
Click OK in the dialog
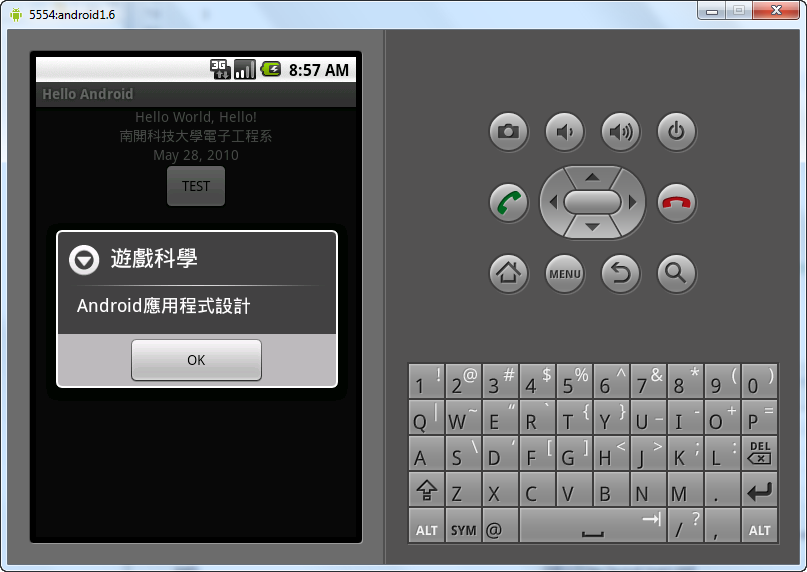click(196, 360)
